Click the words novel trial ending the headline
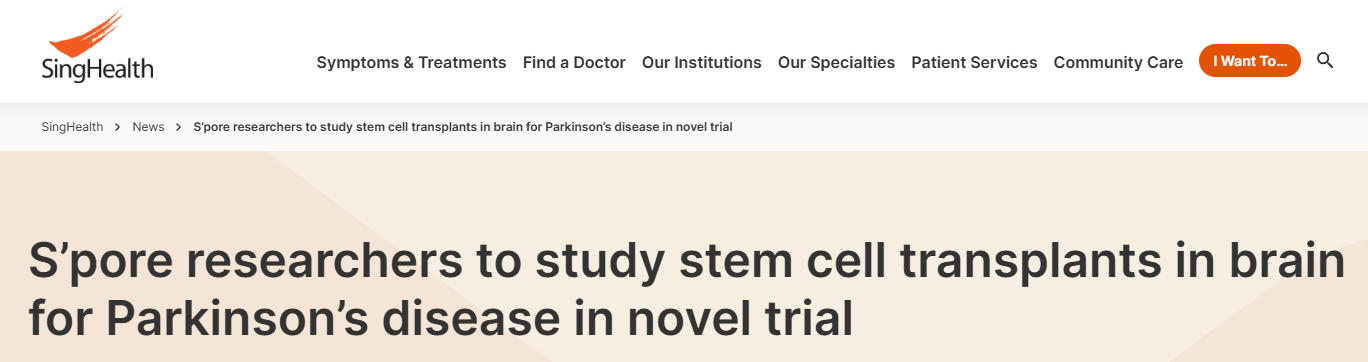This screenshot has height=362, width=1368. tap(740, 319)
